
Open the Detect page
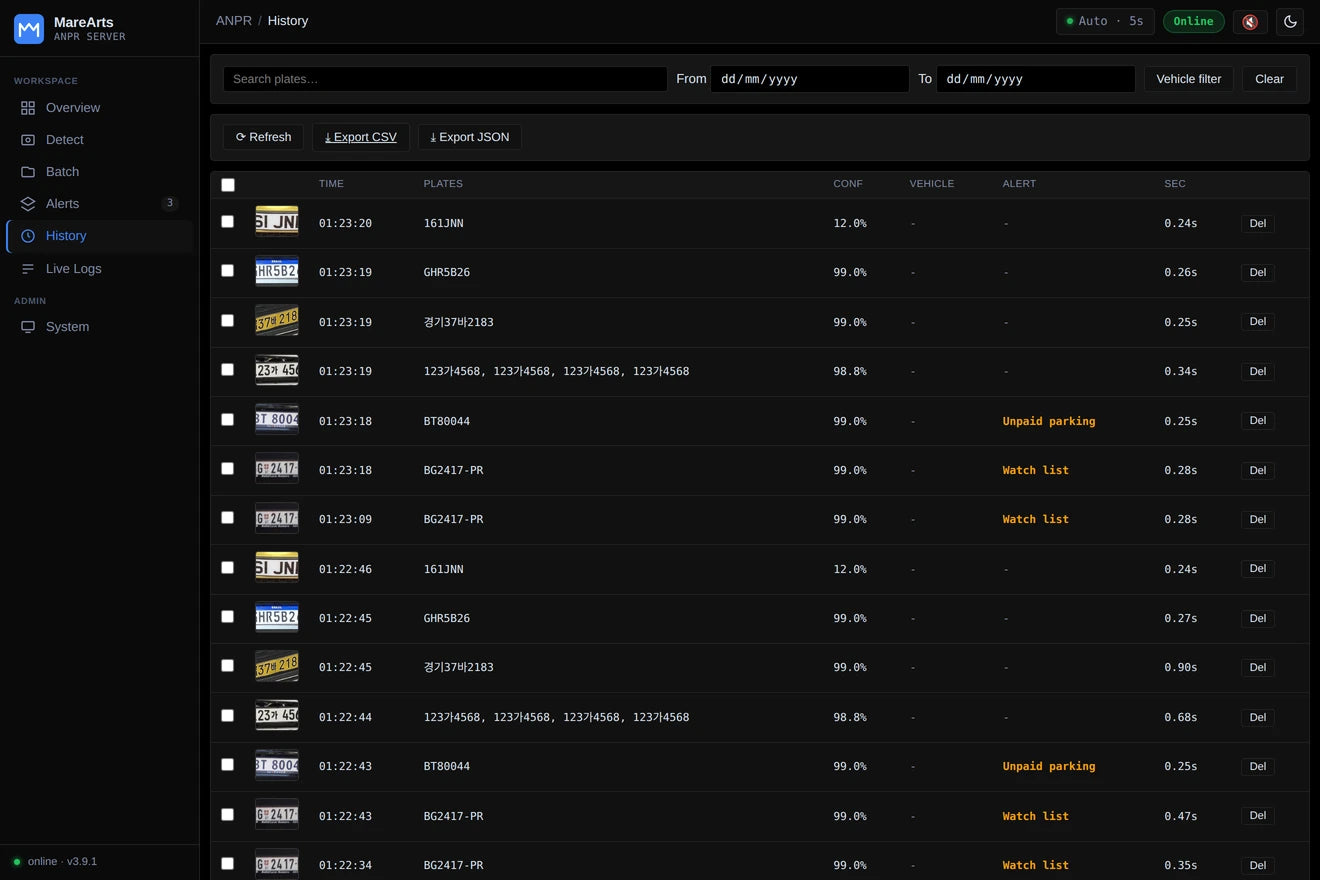coord(100,140)
